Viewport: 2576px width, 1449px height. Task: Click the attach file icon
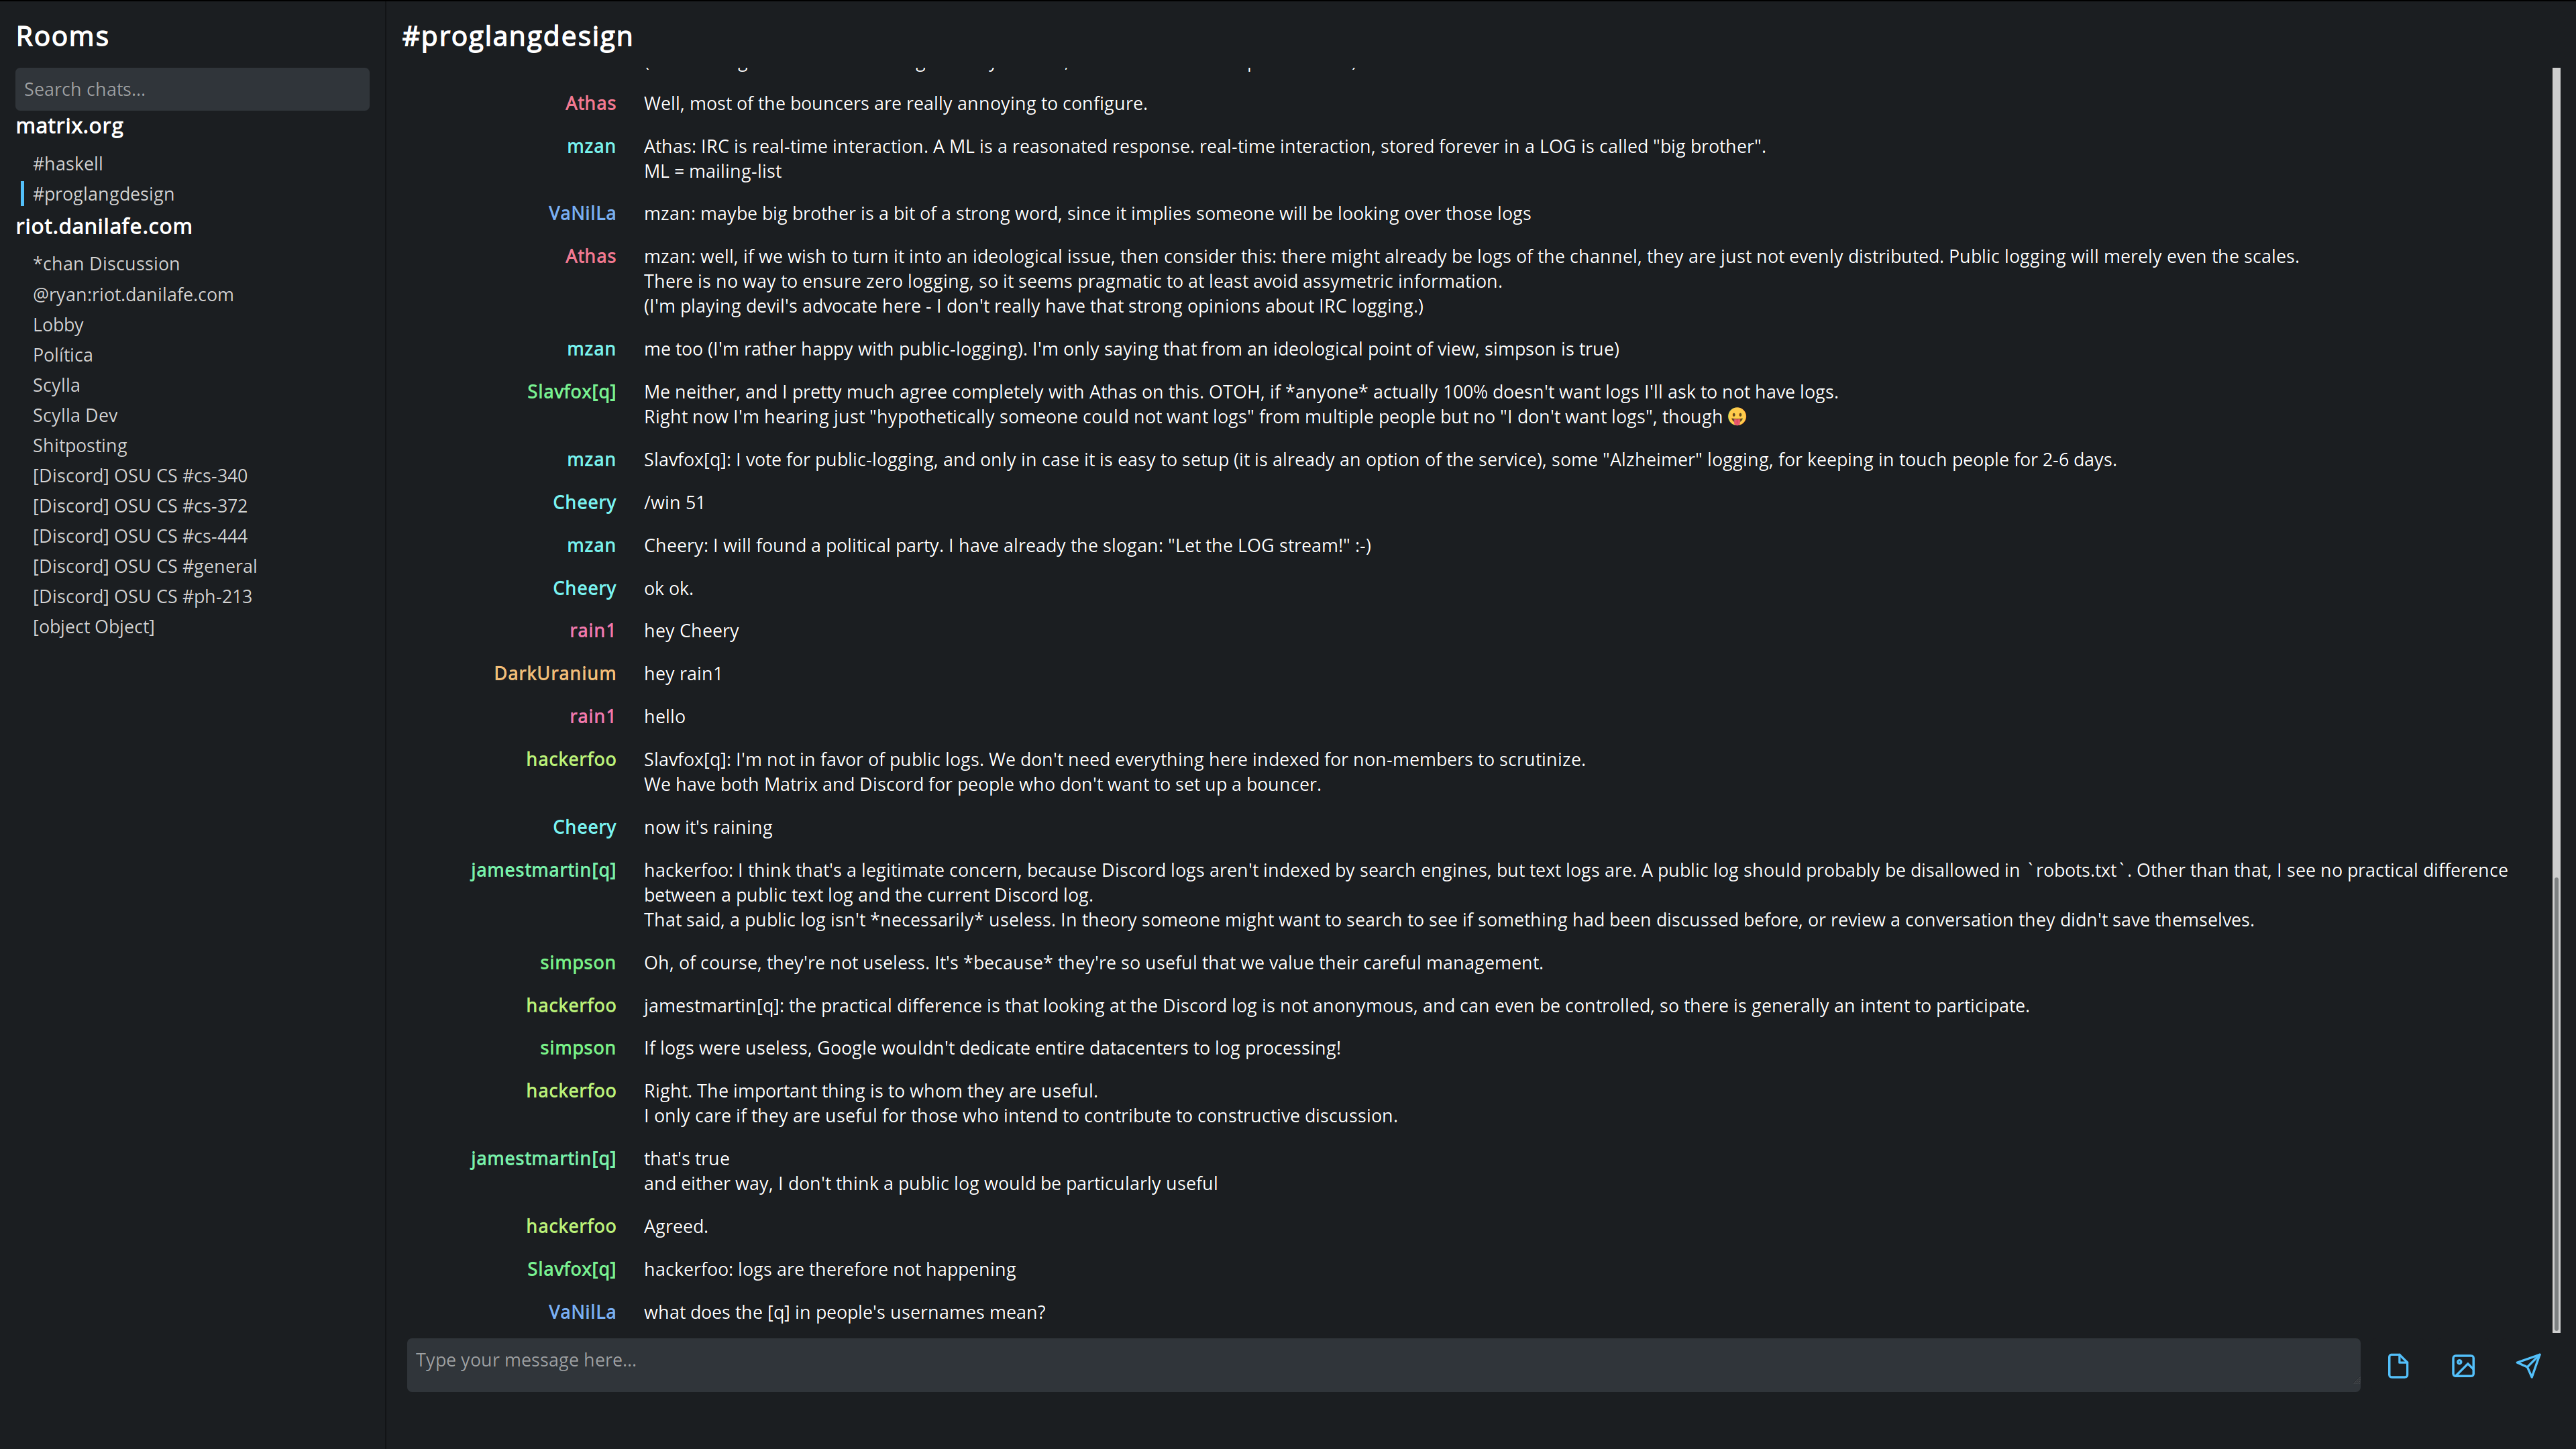click(2398, 1366)
